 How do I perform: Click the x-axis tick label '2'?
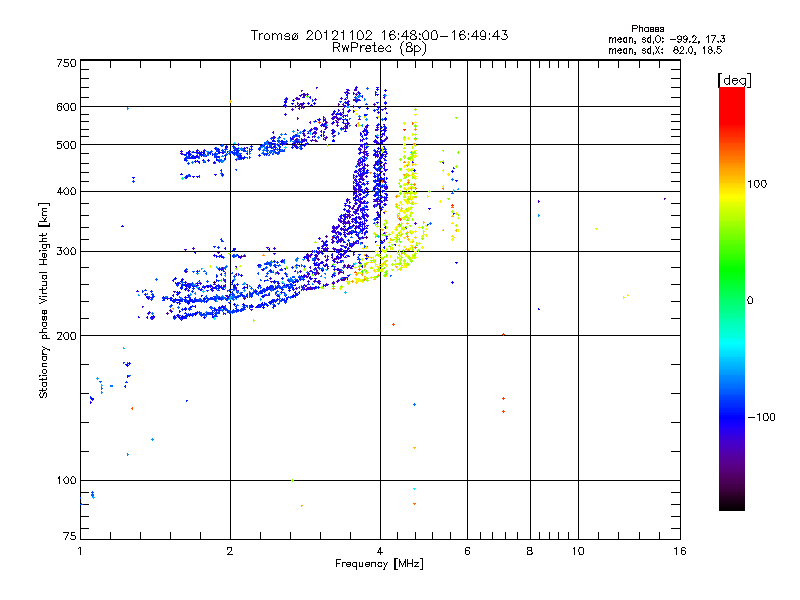point(230,551)
